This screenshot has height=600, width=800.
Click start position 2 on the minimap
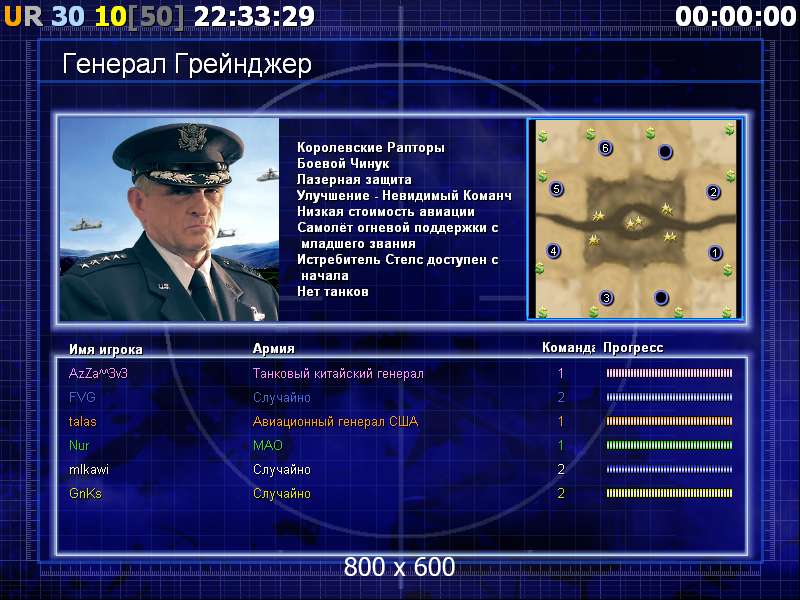point(713,192)
